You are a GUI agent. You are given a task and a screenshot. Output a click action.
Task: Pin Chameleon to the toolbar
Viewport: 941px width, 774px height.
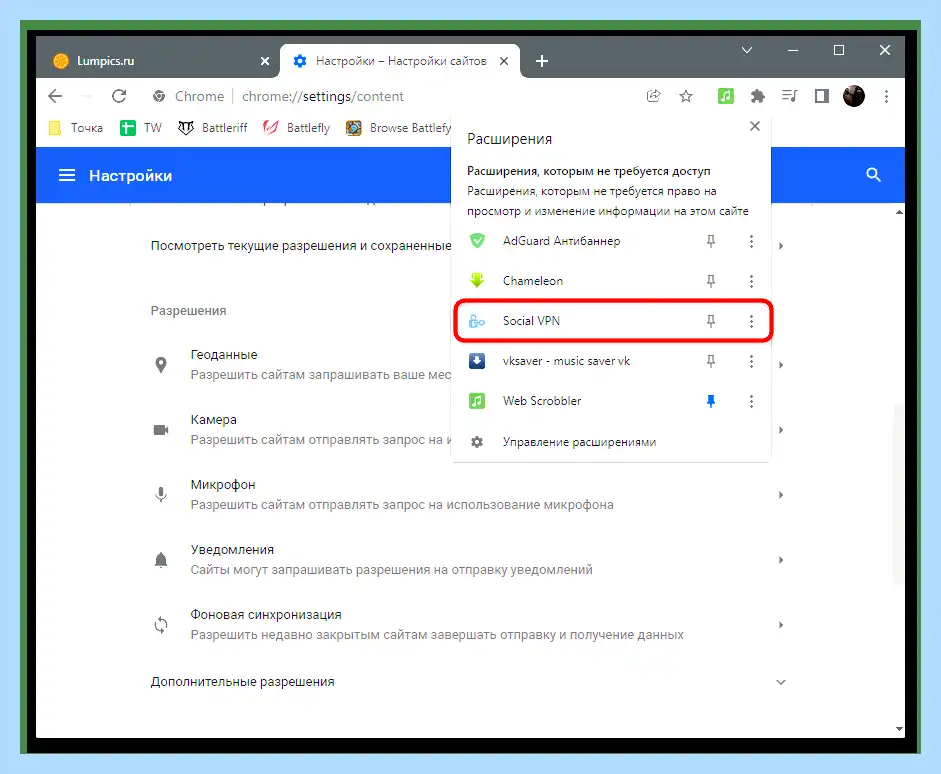pyautogui.click(x=711, y=281)
